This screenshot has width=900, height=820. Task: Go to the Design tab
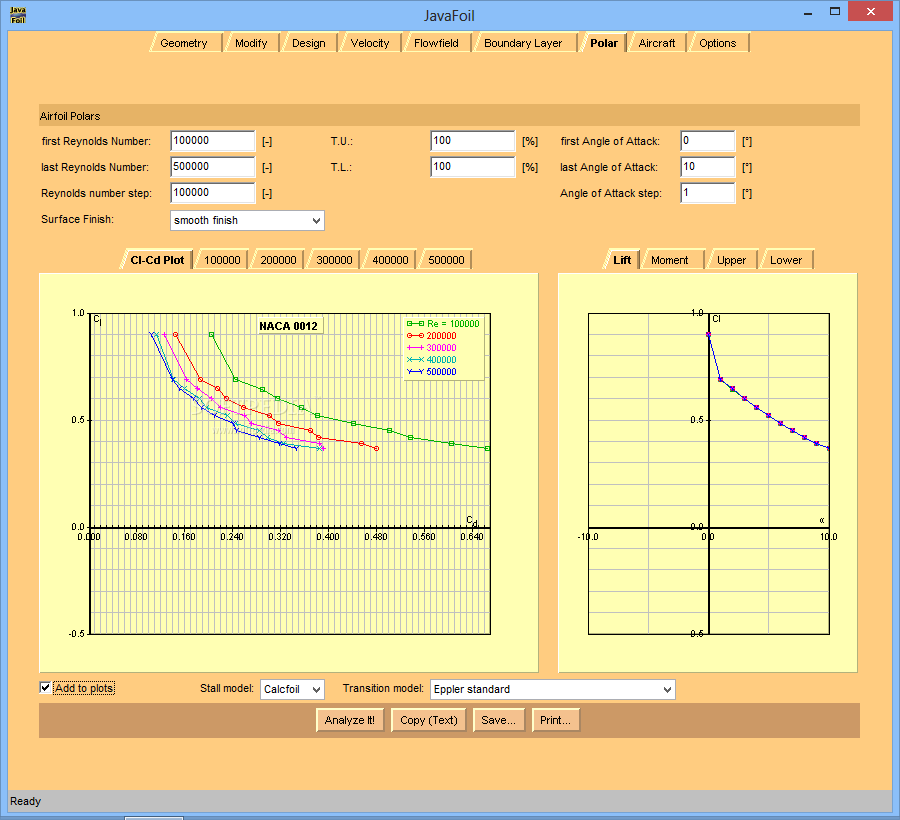pyautogui.click(x=309, y=43)
